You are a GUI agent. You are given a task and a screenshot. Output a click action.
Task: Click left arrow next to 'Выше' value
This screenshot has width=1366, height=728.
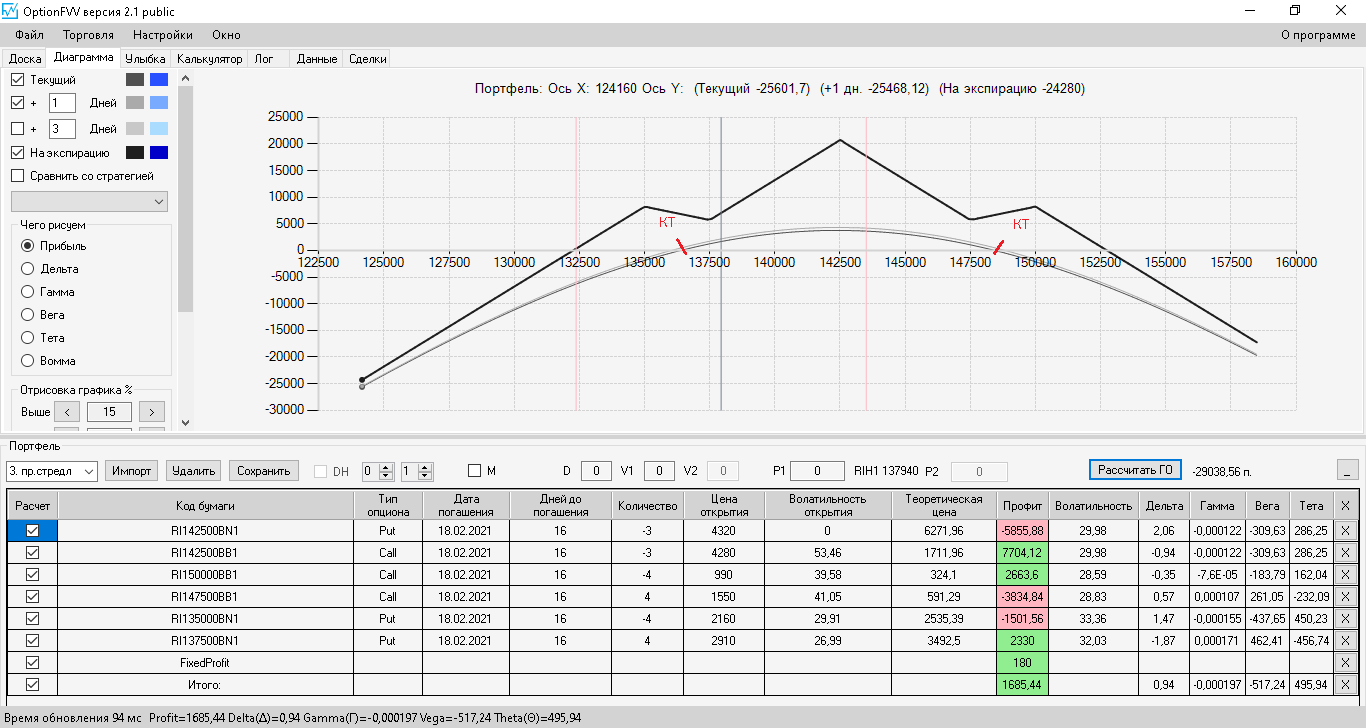point(66,411)
